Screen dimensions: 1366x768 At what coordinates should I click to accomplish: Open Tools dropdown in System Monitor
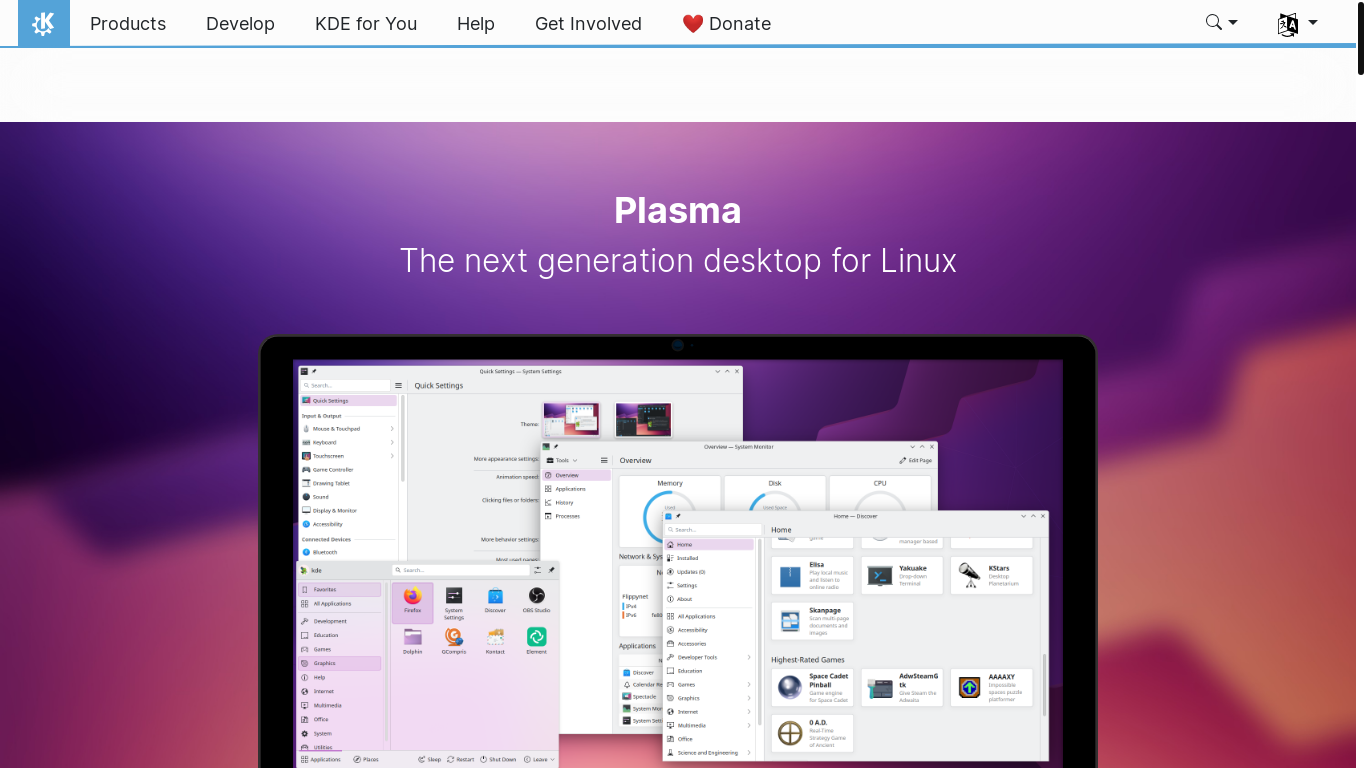562,460
